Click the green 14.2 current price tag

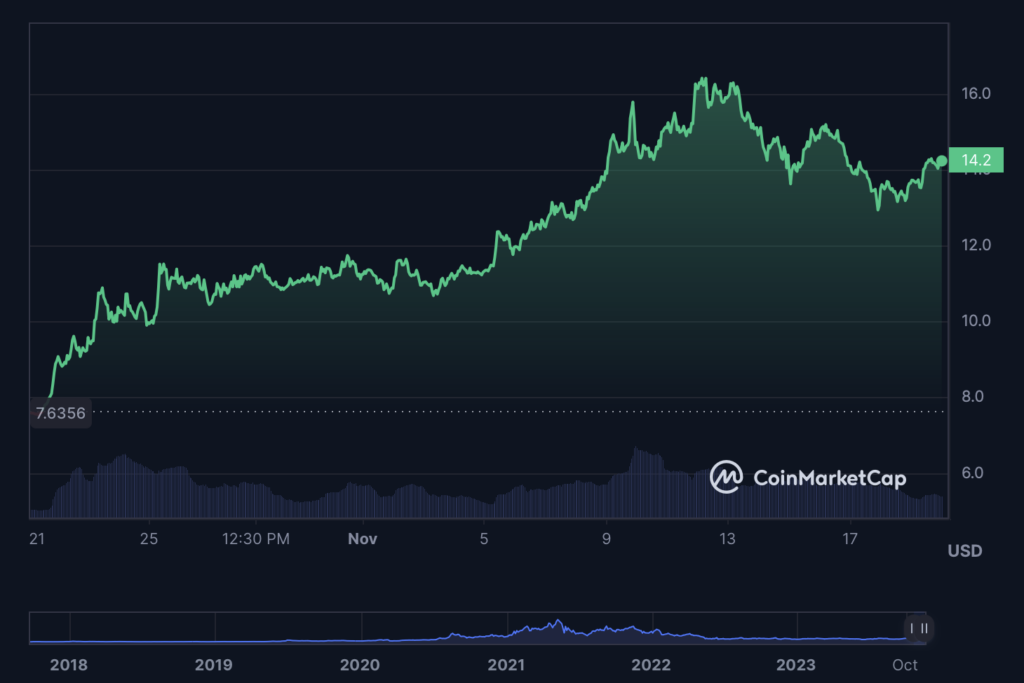click(x=976, y=160)
